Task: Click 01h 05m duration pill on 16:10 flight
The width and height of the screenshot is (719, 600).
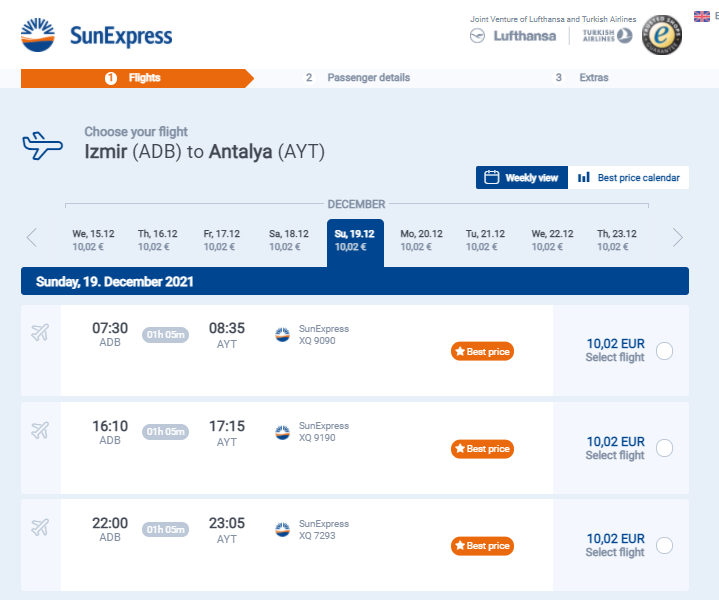Action: click(165, 432)
